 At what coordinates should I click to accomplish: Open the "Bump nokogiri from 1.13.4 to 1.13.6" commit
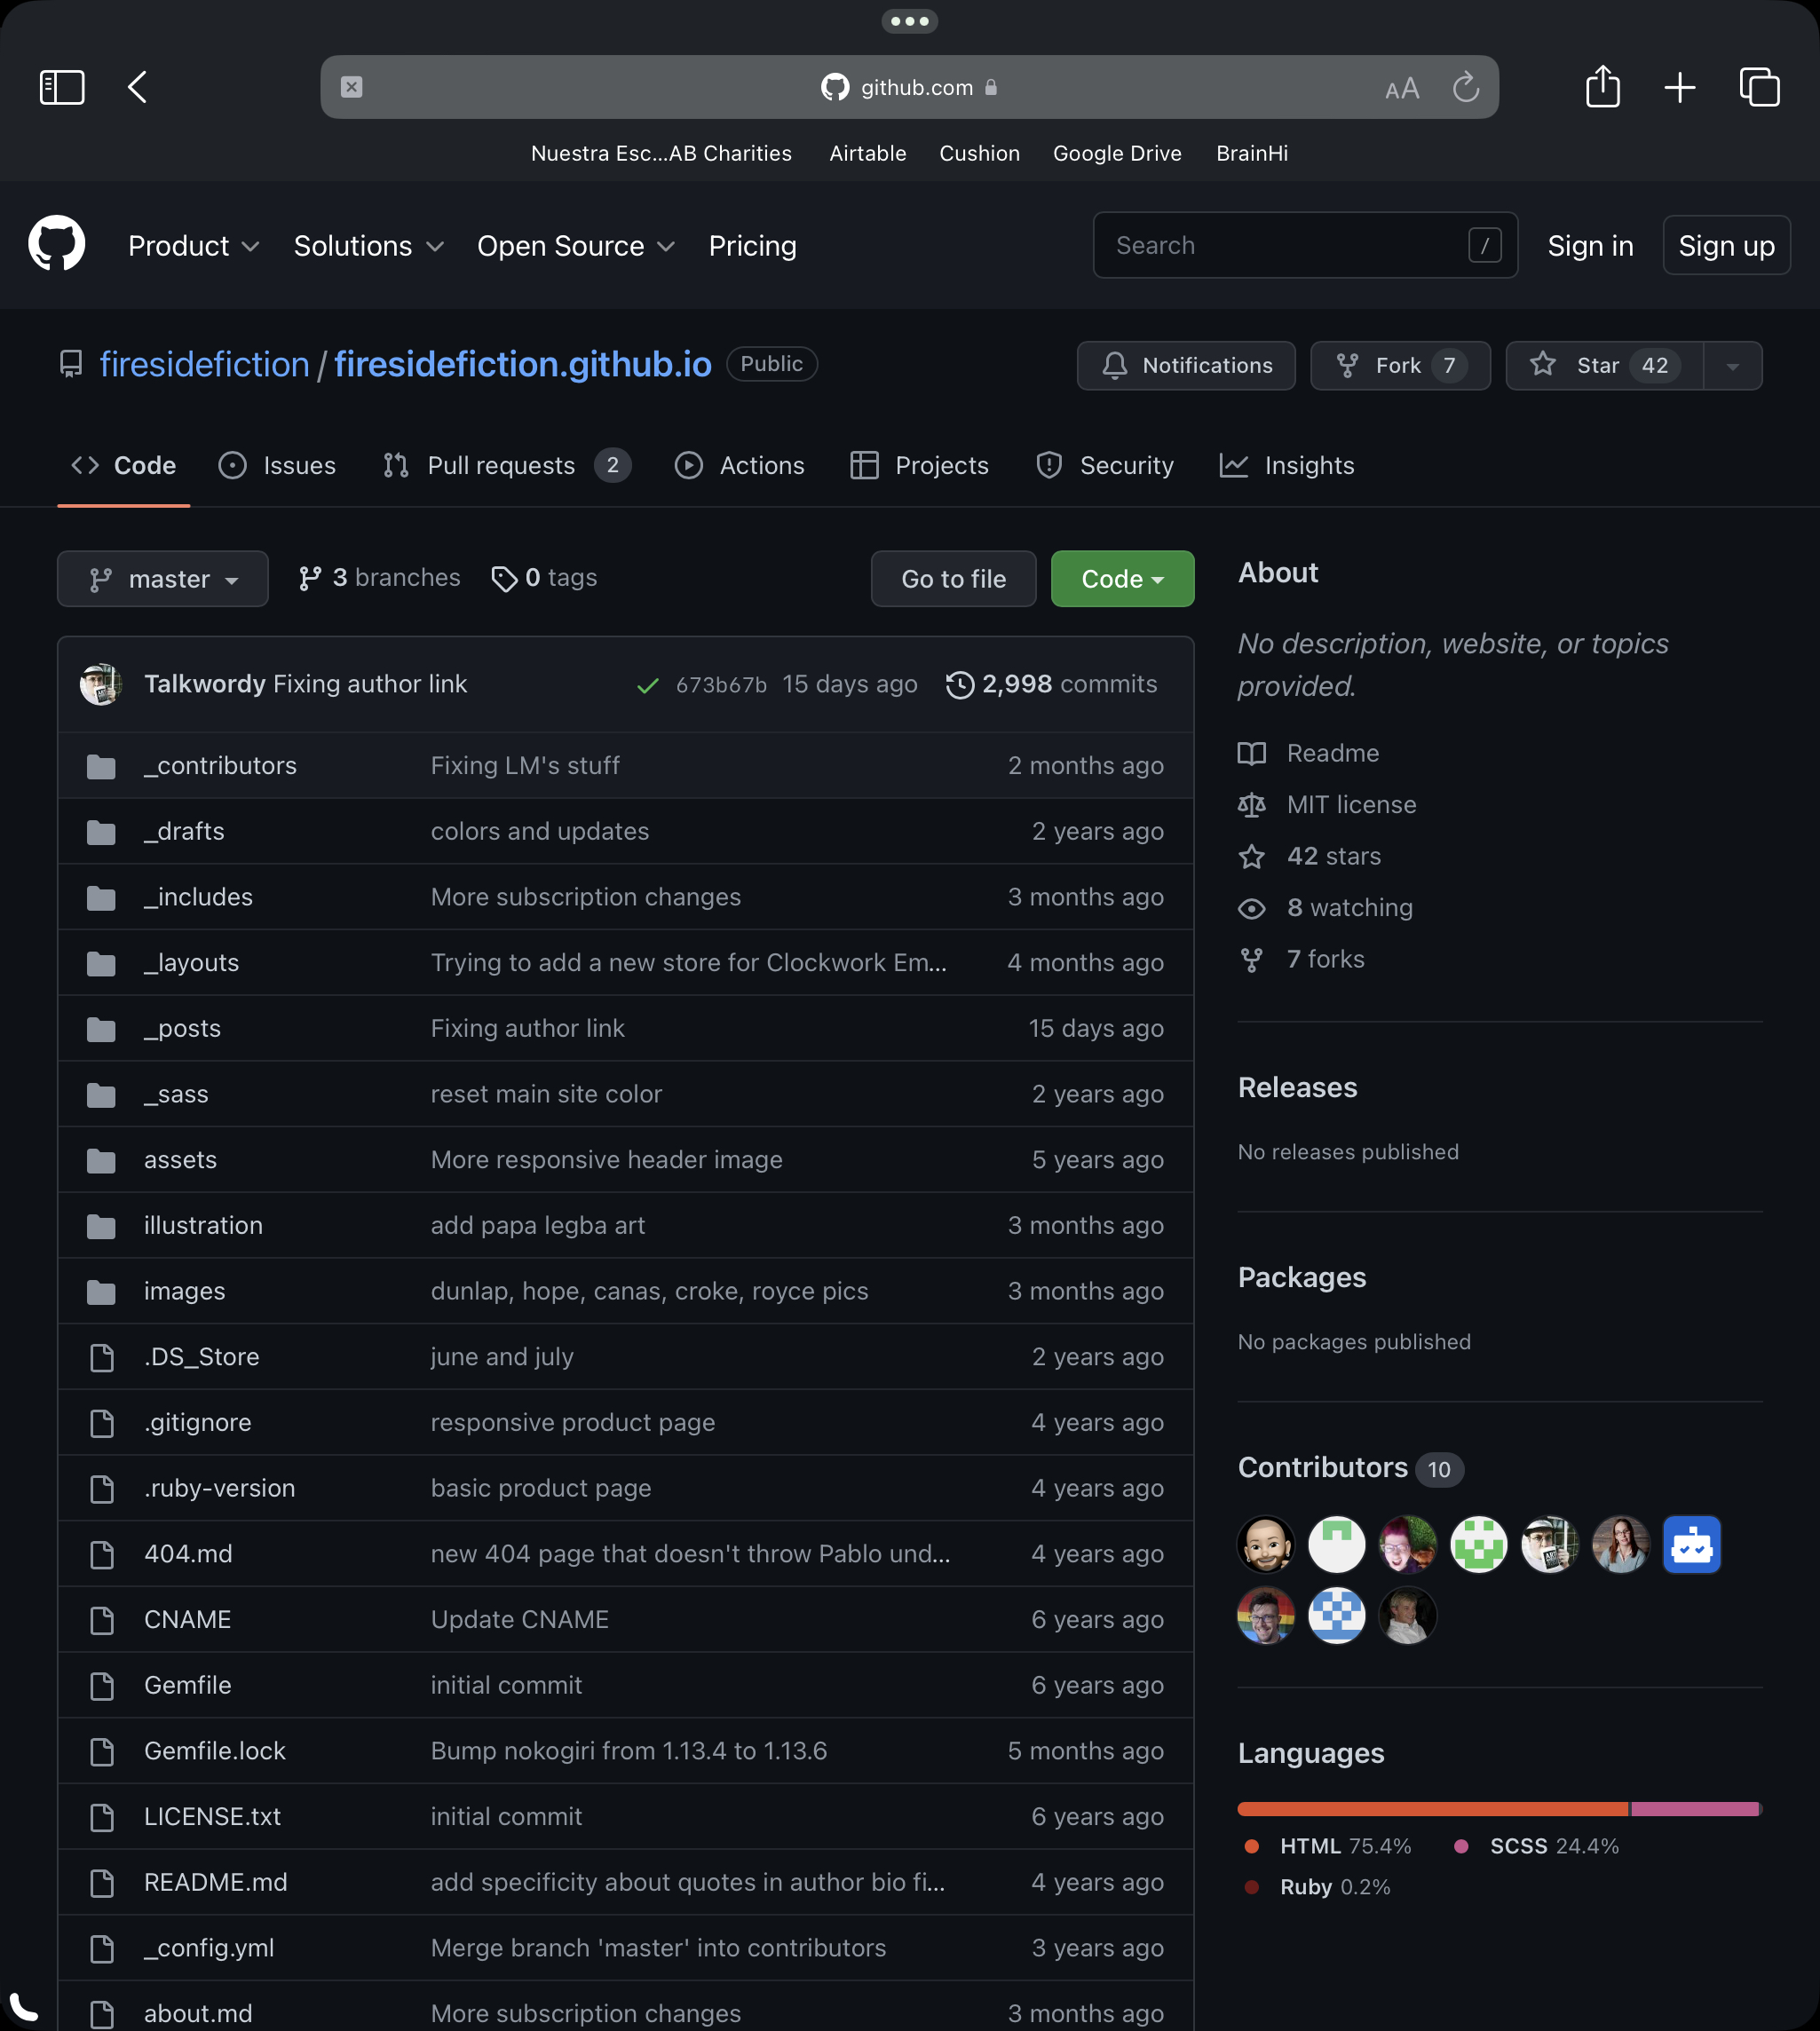coord(629,1751)
